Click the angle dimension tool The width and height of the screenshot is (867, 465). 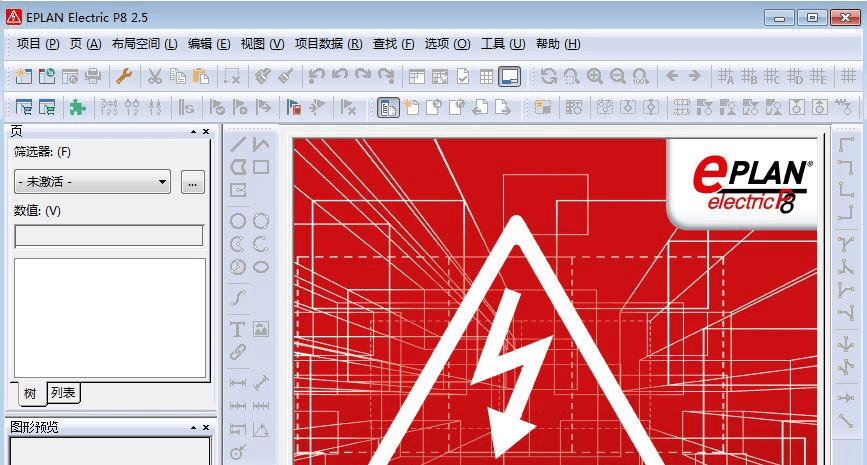(x=261, y=429)
